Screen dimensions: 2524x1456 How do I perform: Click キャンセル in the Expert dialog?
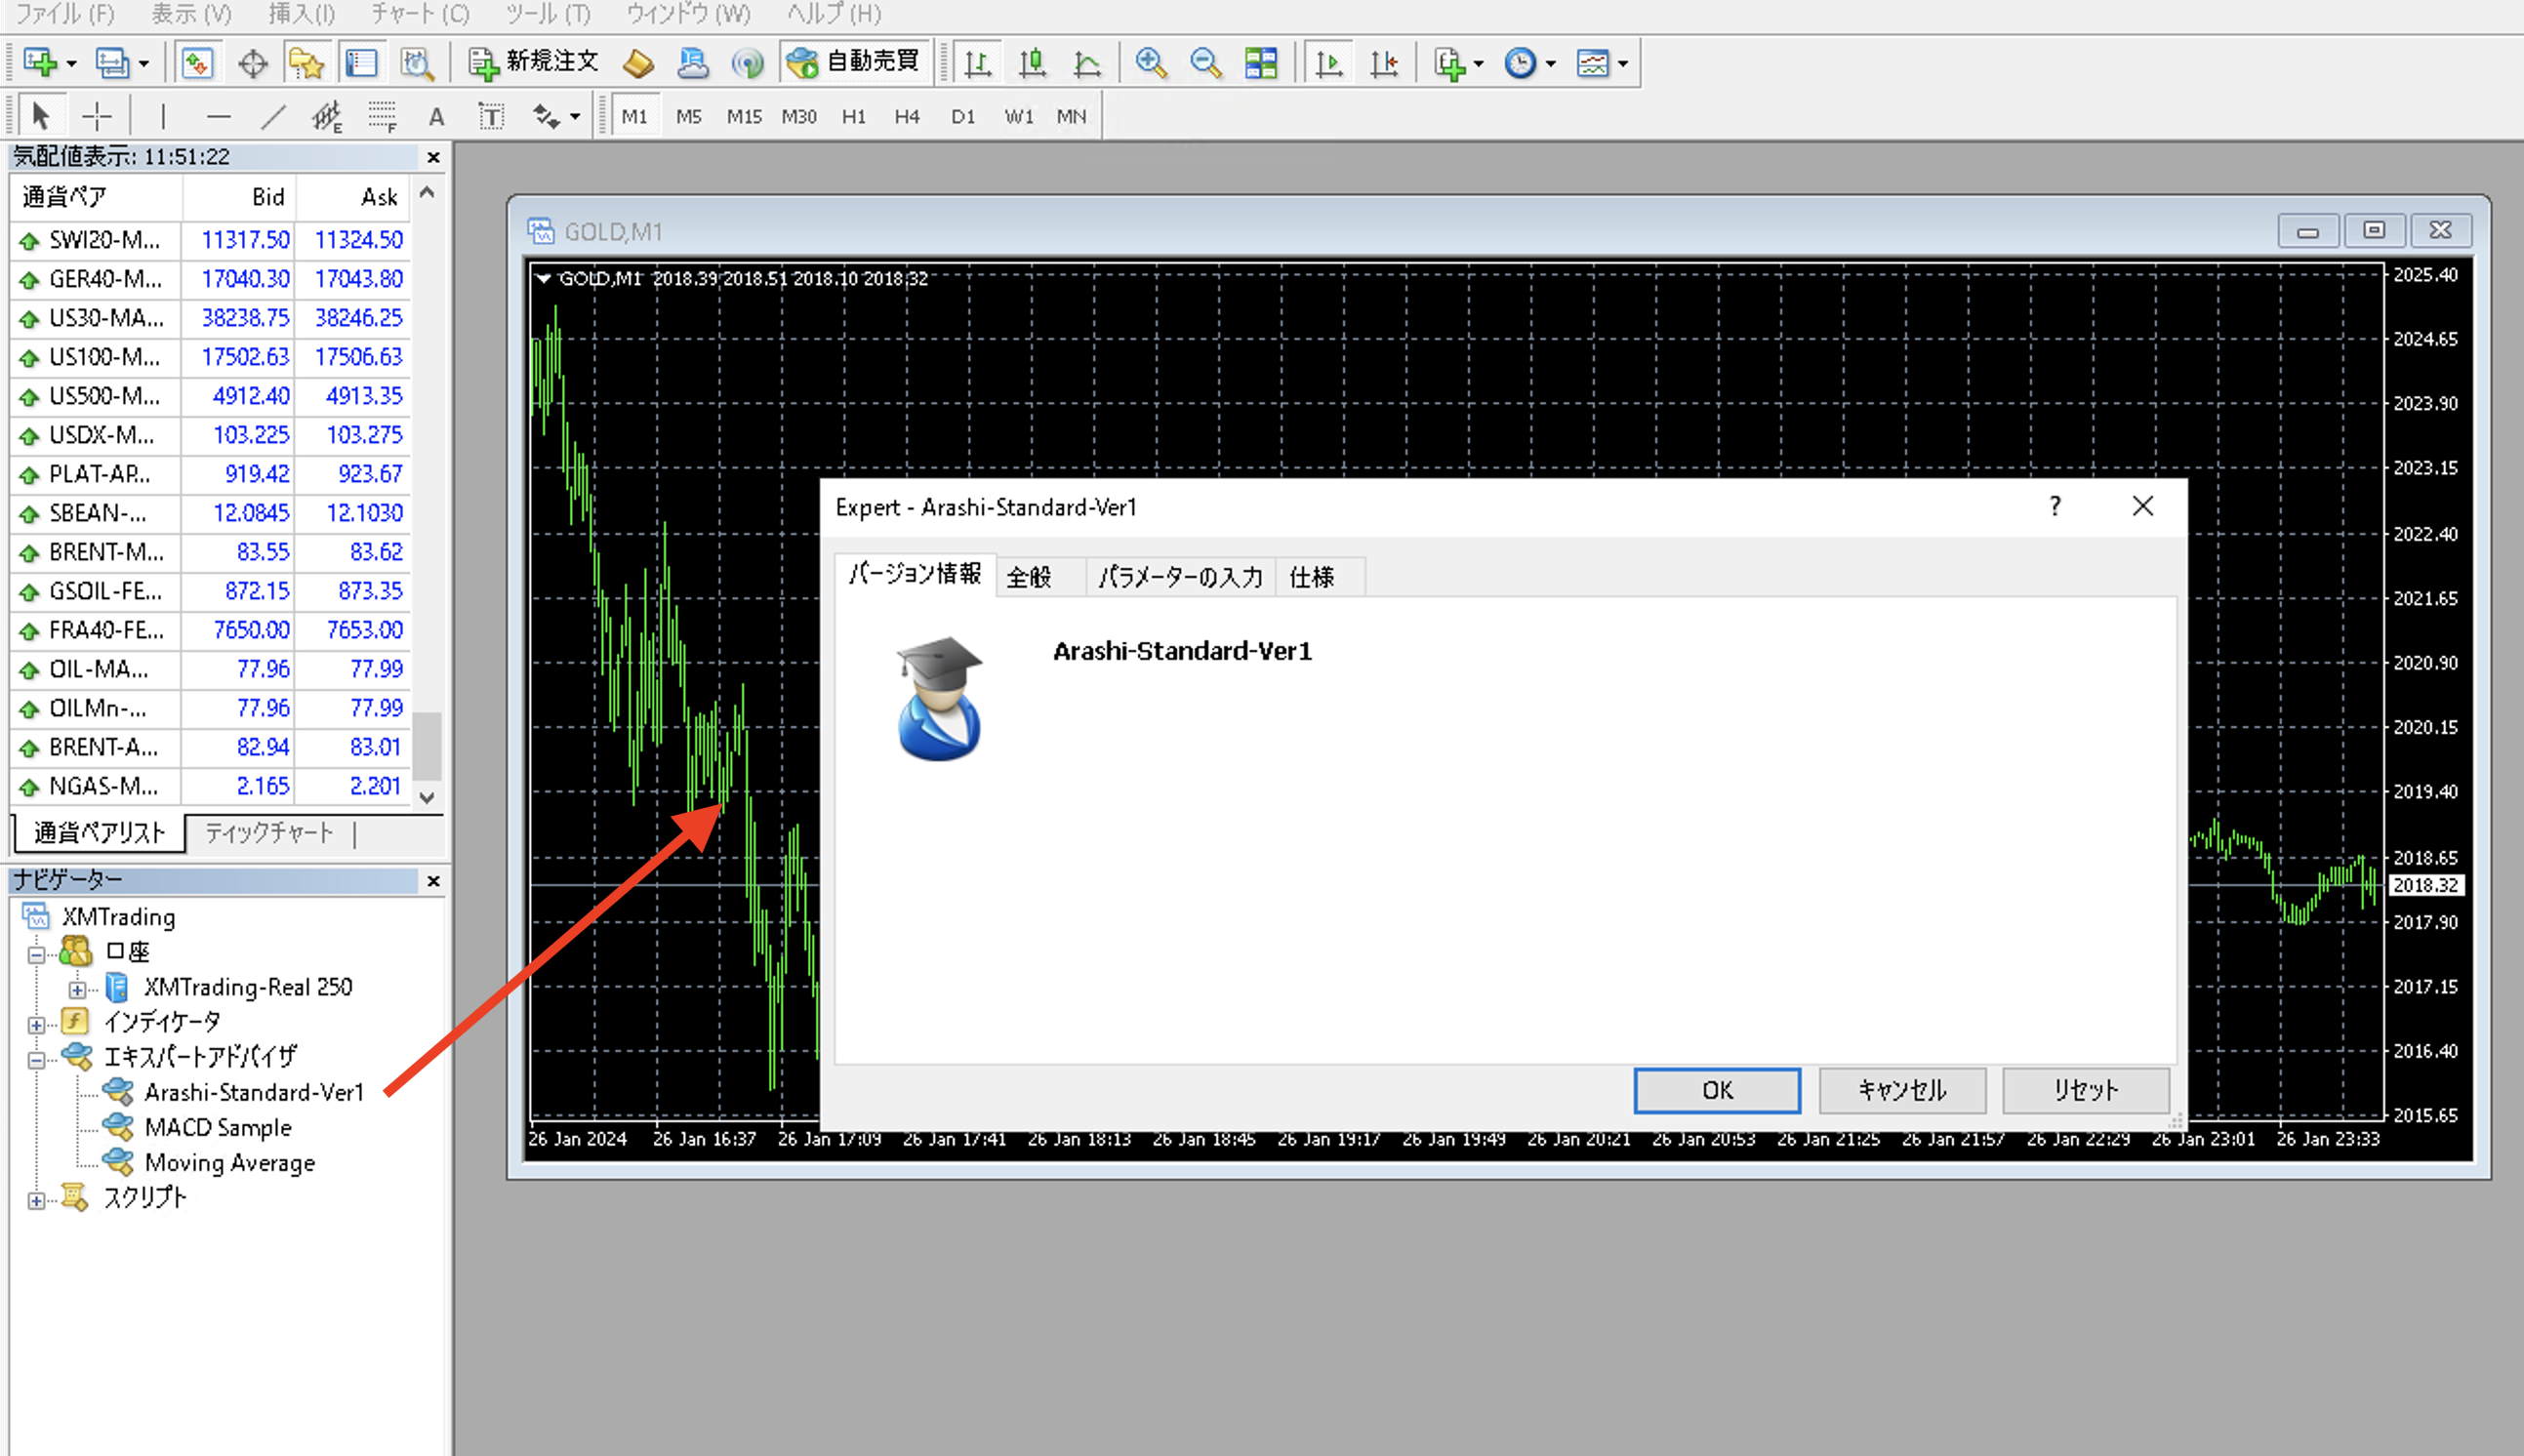tap(1902, 1090)
